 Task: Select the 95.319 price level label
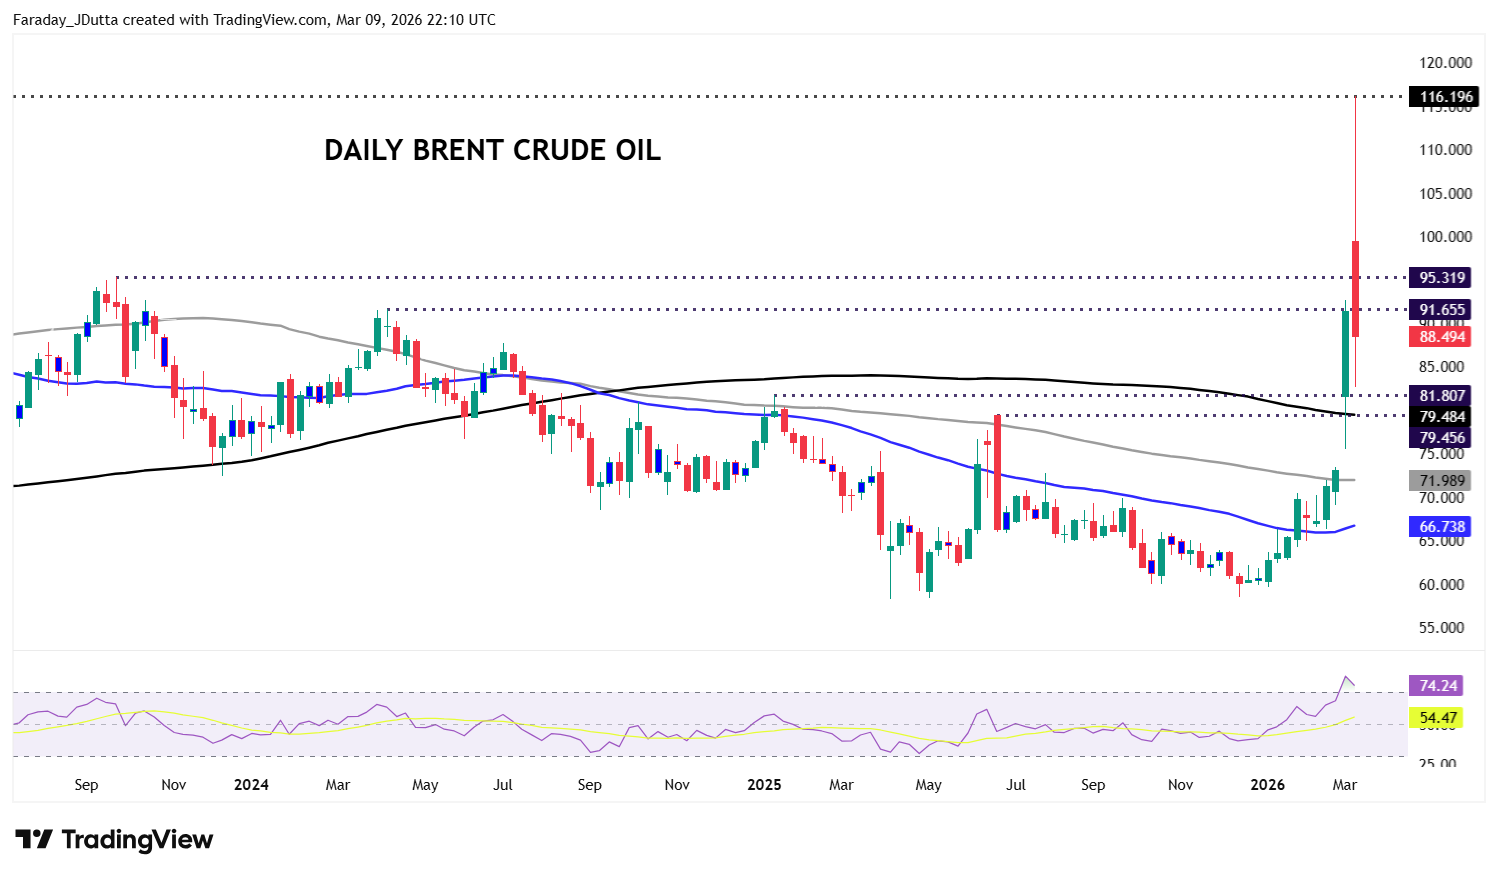tap(1442, 278)
